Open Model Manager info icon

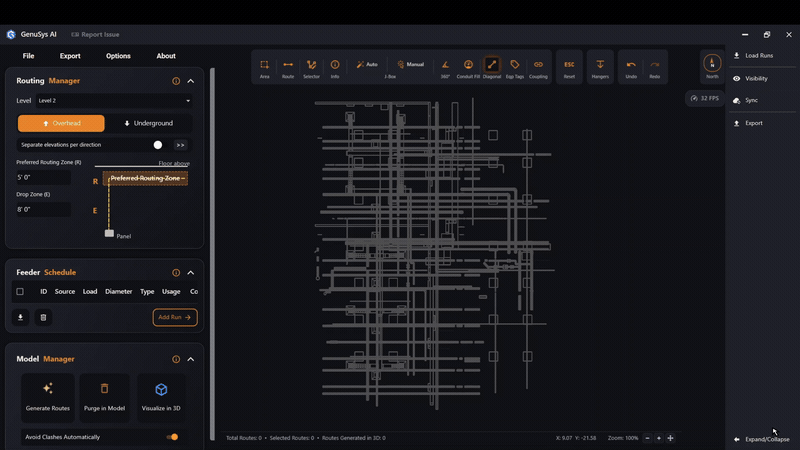[x=176, y=360]
